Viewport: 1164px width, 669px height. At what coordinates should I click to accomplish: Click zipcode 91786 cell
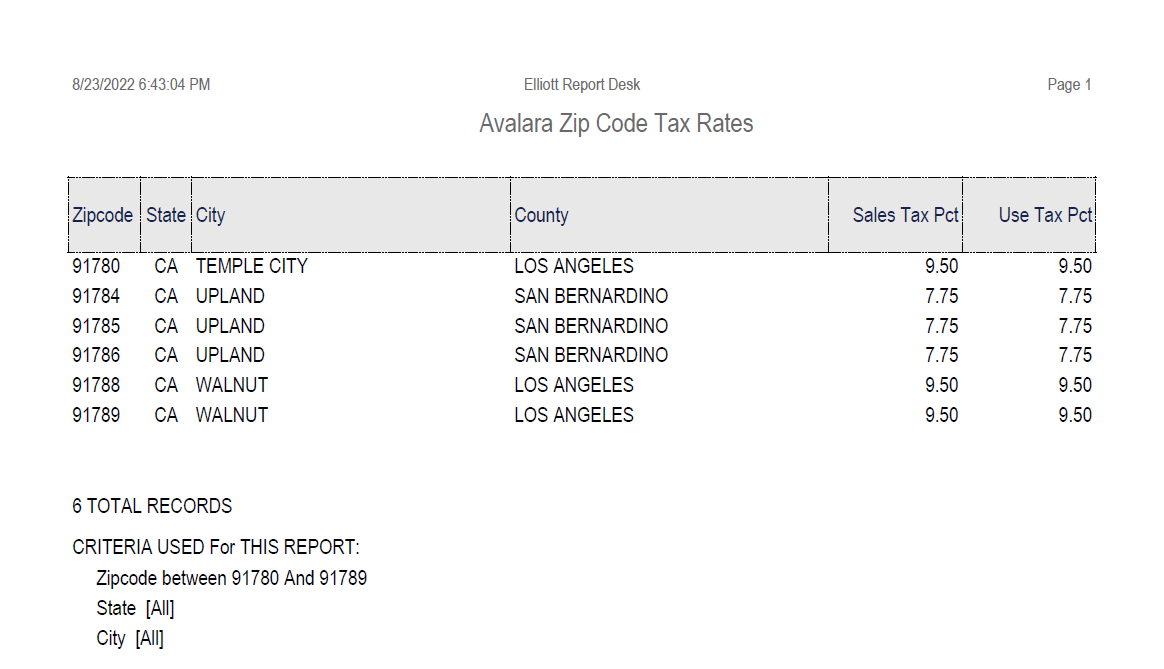click(x=96, y=356)
